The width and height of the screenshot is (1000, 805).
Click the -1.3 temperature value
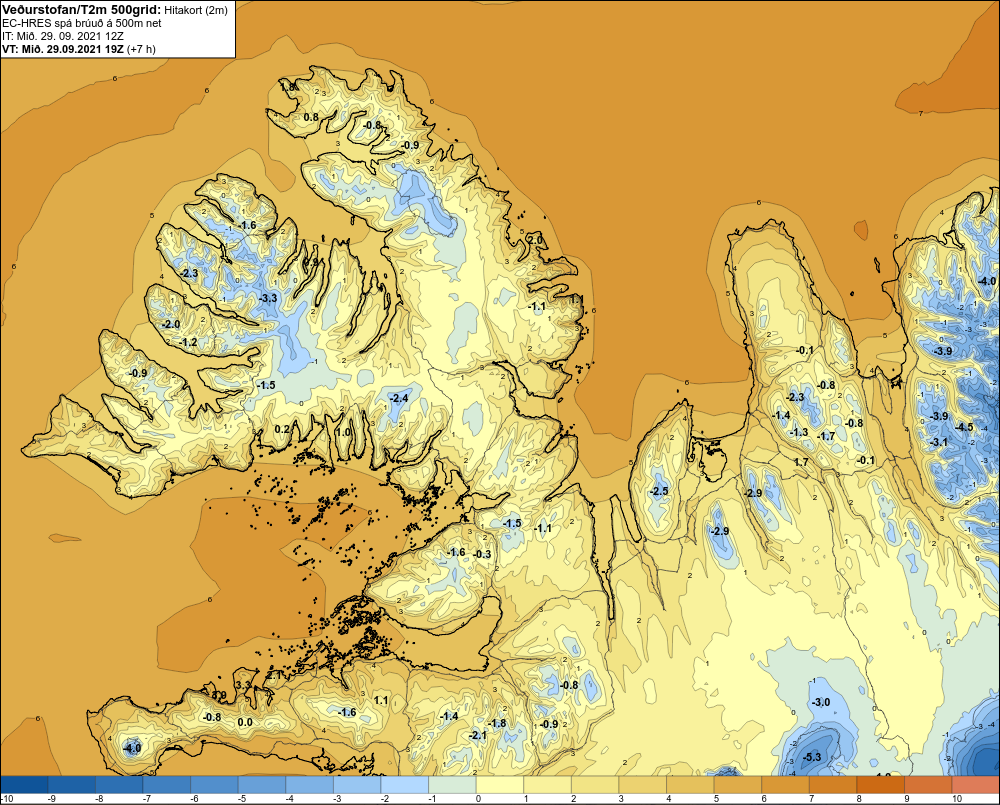click(799, 432)
